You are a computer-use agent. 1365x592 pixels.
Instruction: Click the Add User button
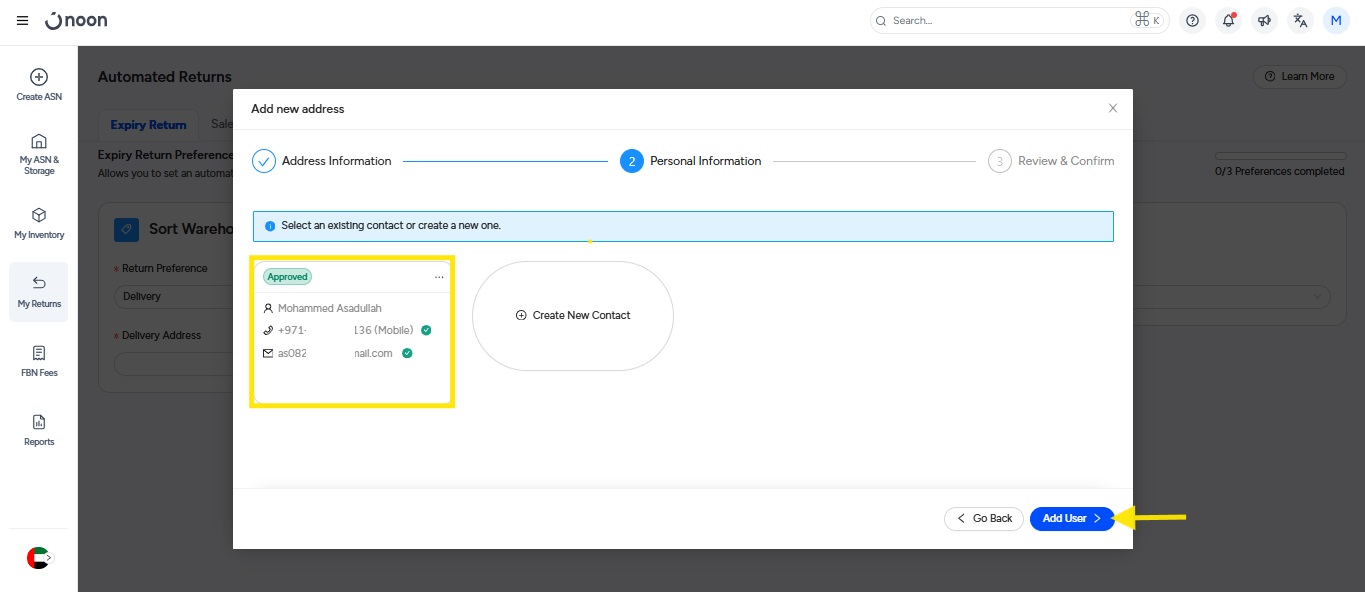click(x=1071, y=518)
